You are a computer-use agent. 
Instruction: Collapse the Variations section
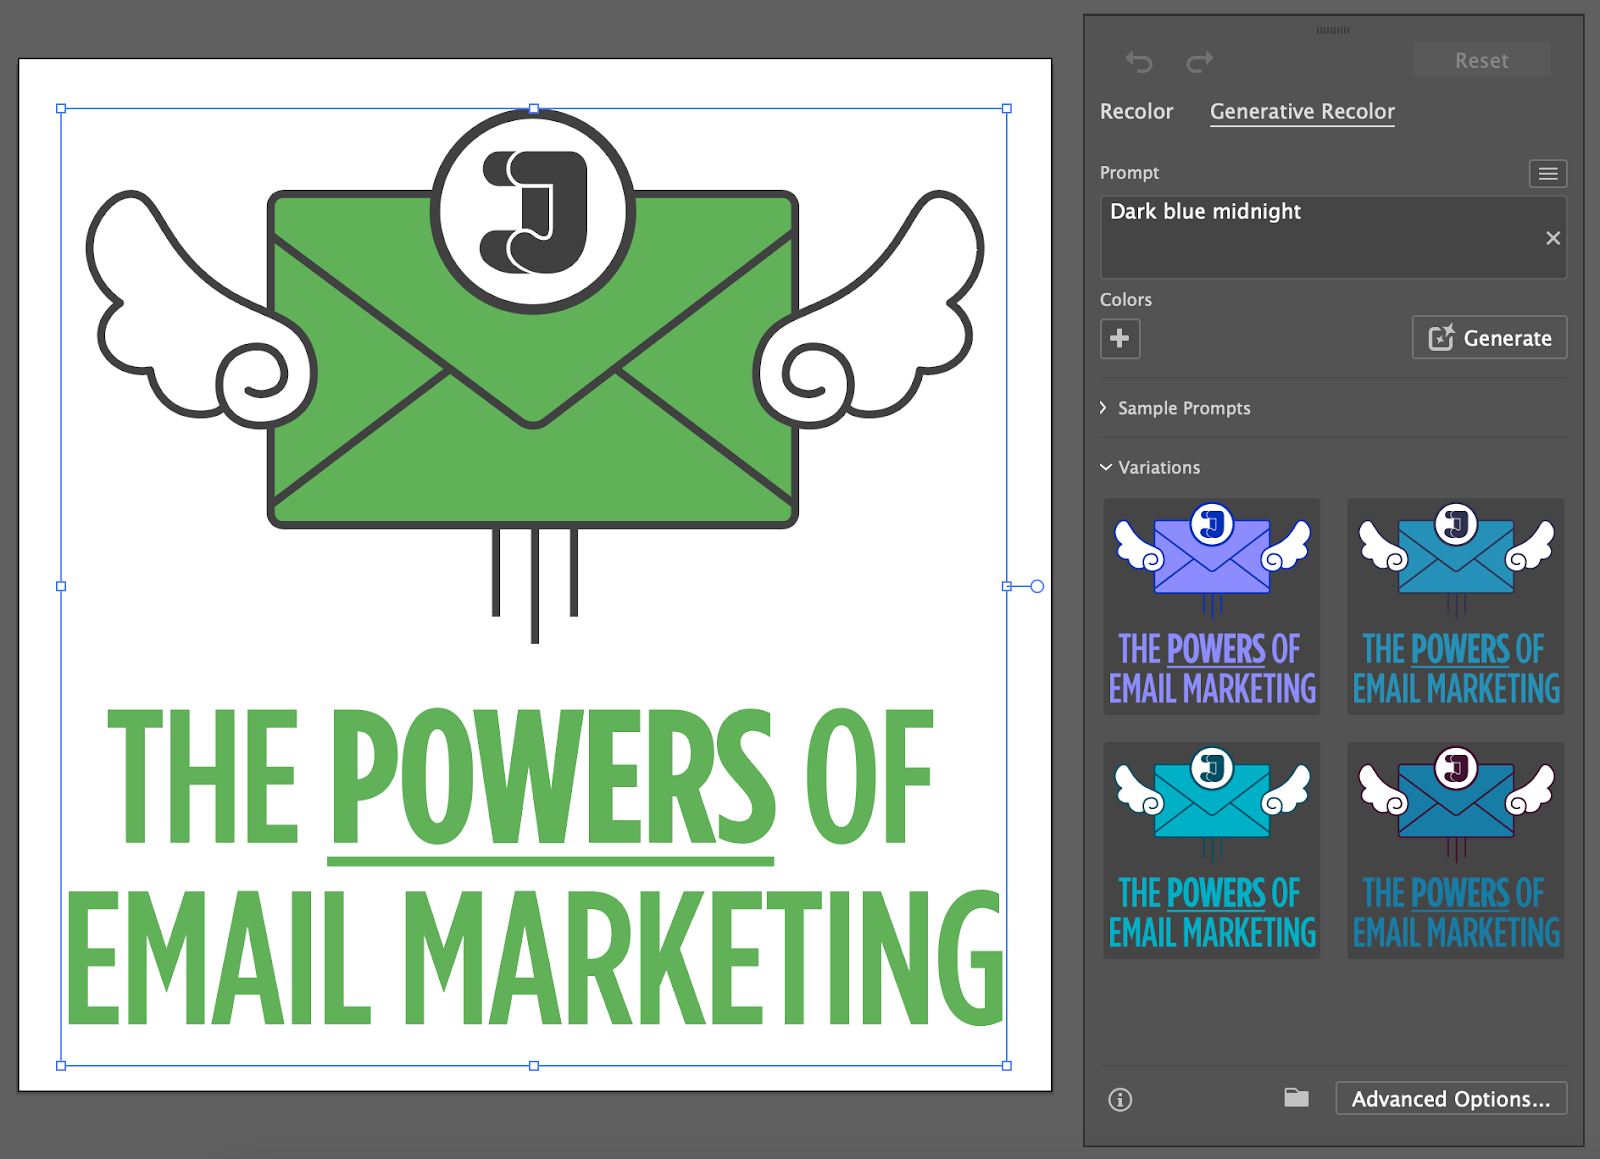(1150, 468)
